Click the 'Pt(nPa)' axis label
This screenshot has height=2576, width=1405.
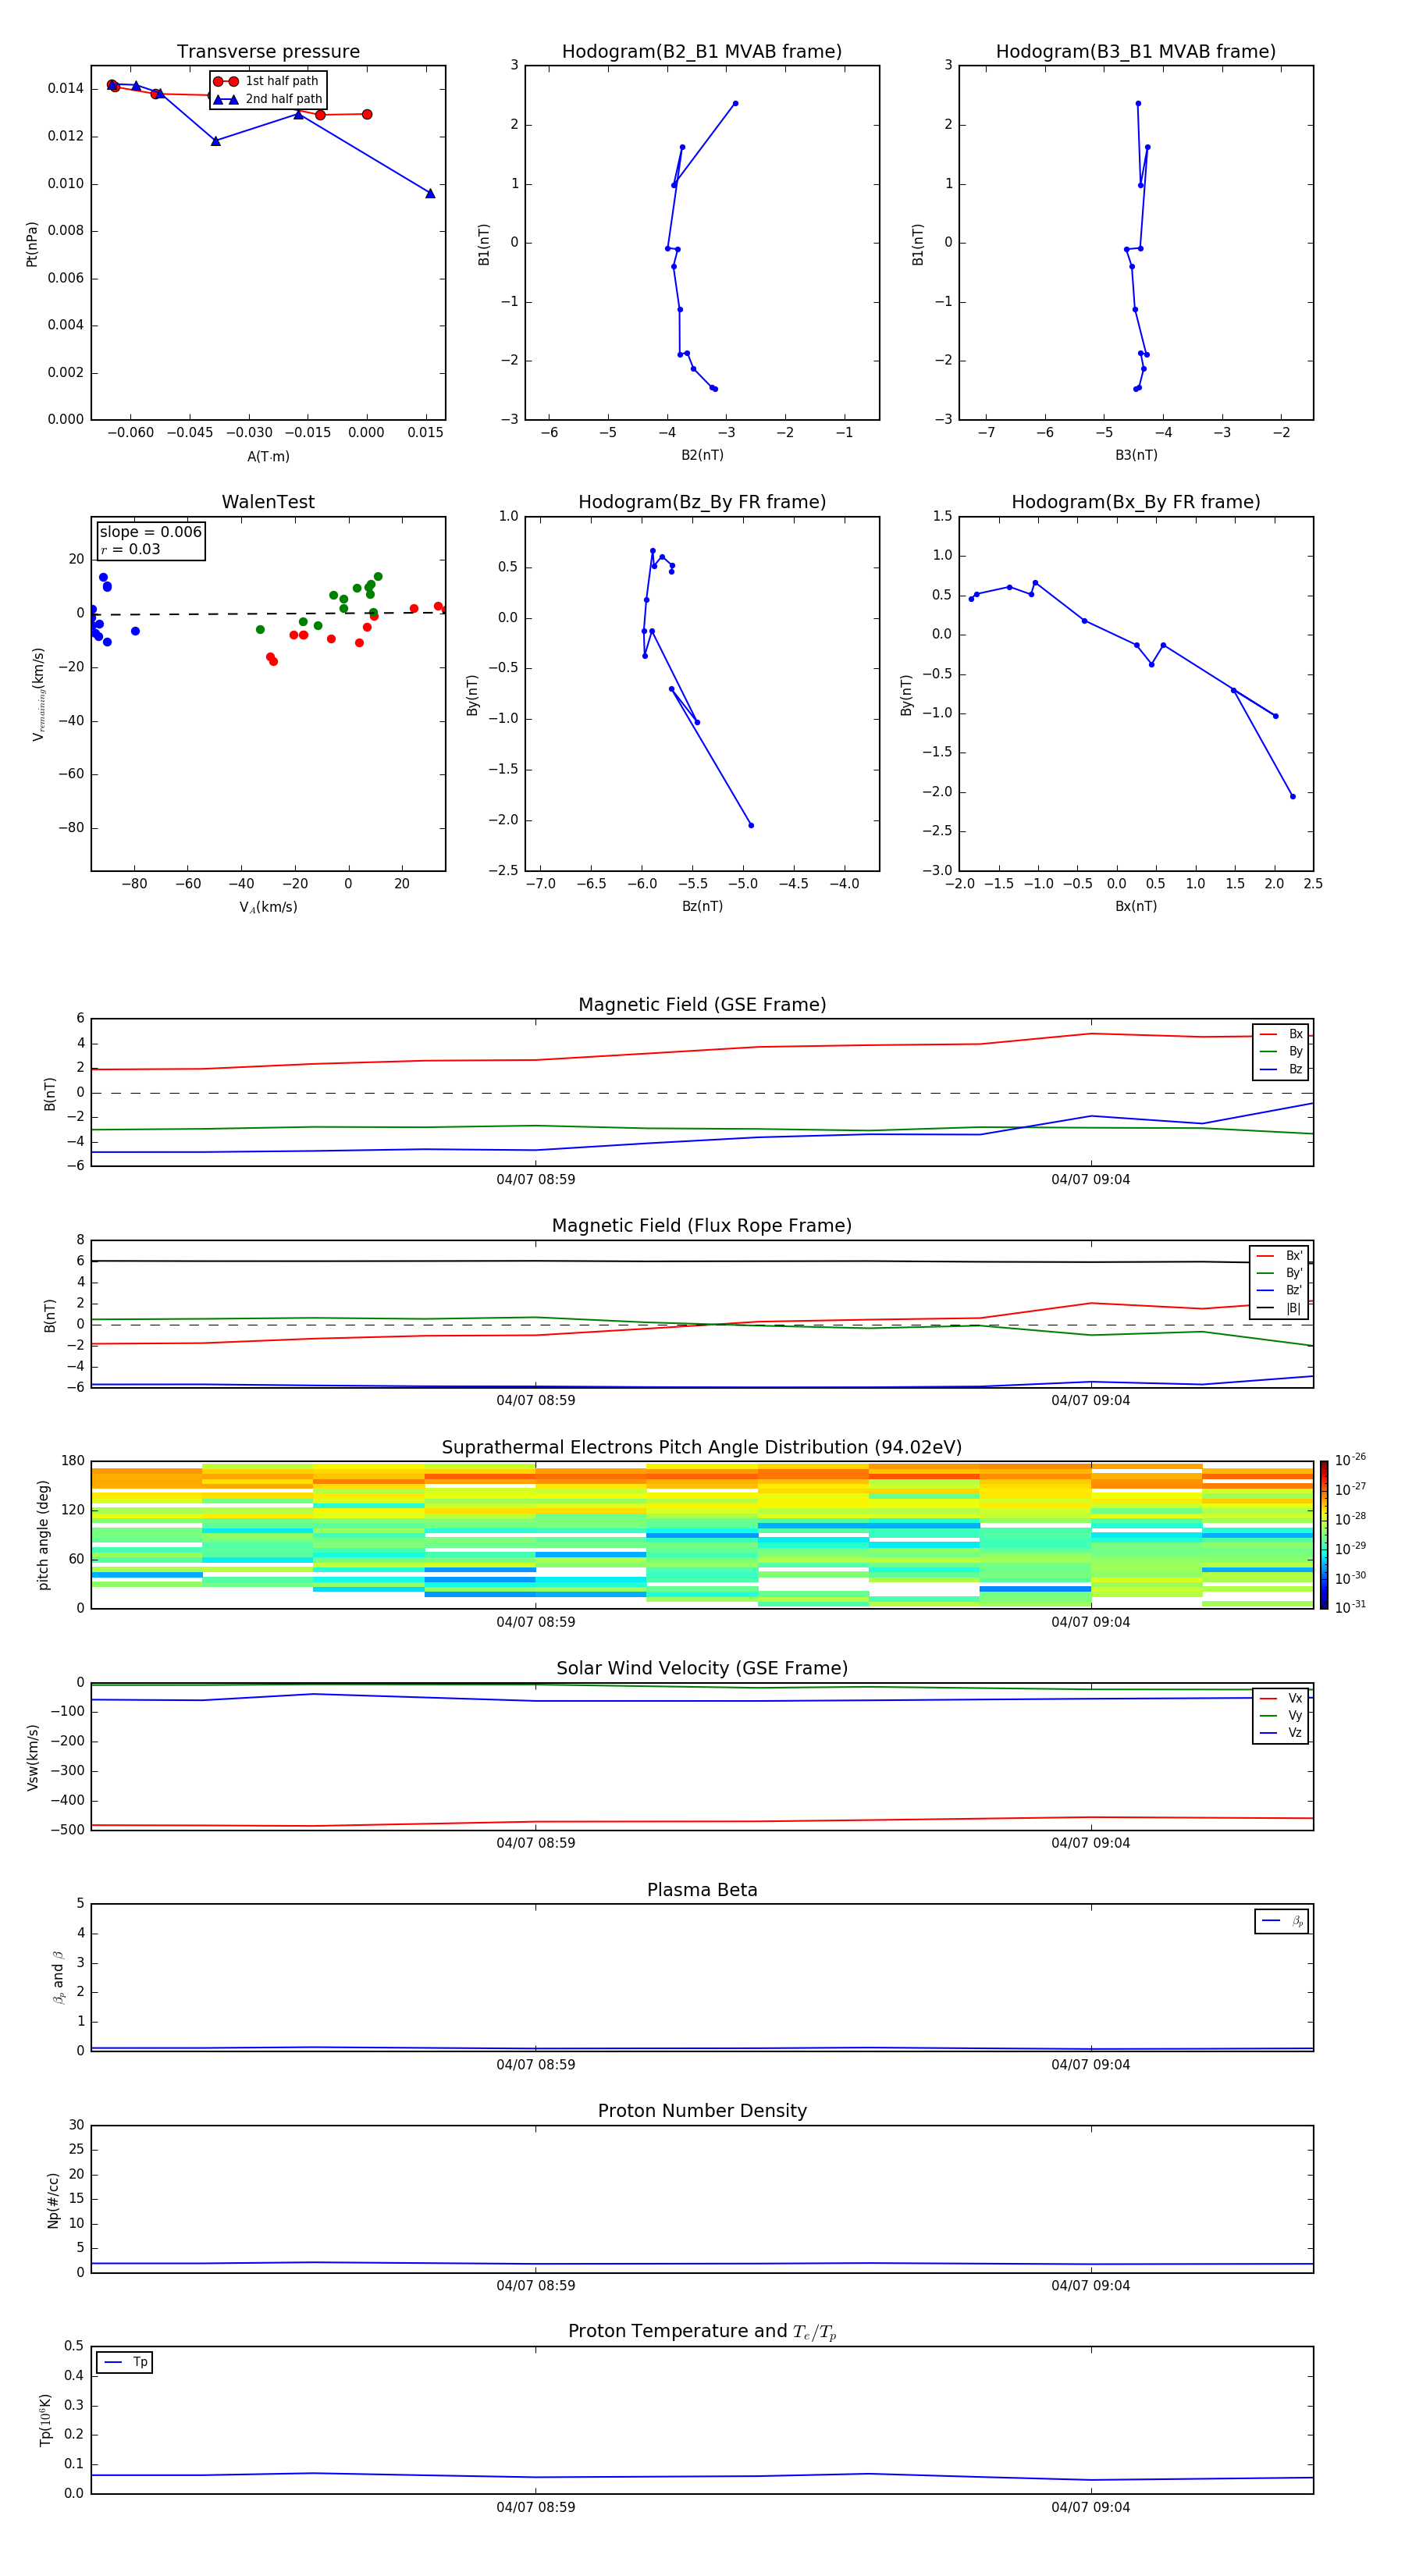tap(32, 244)
